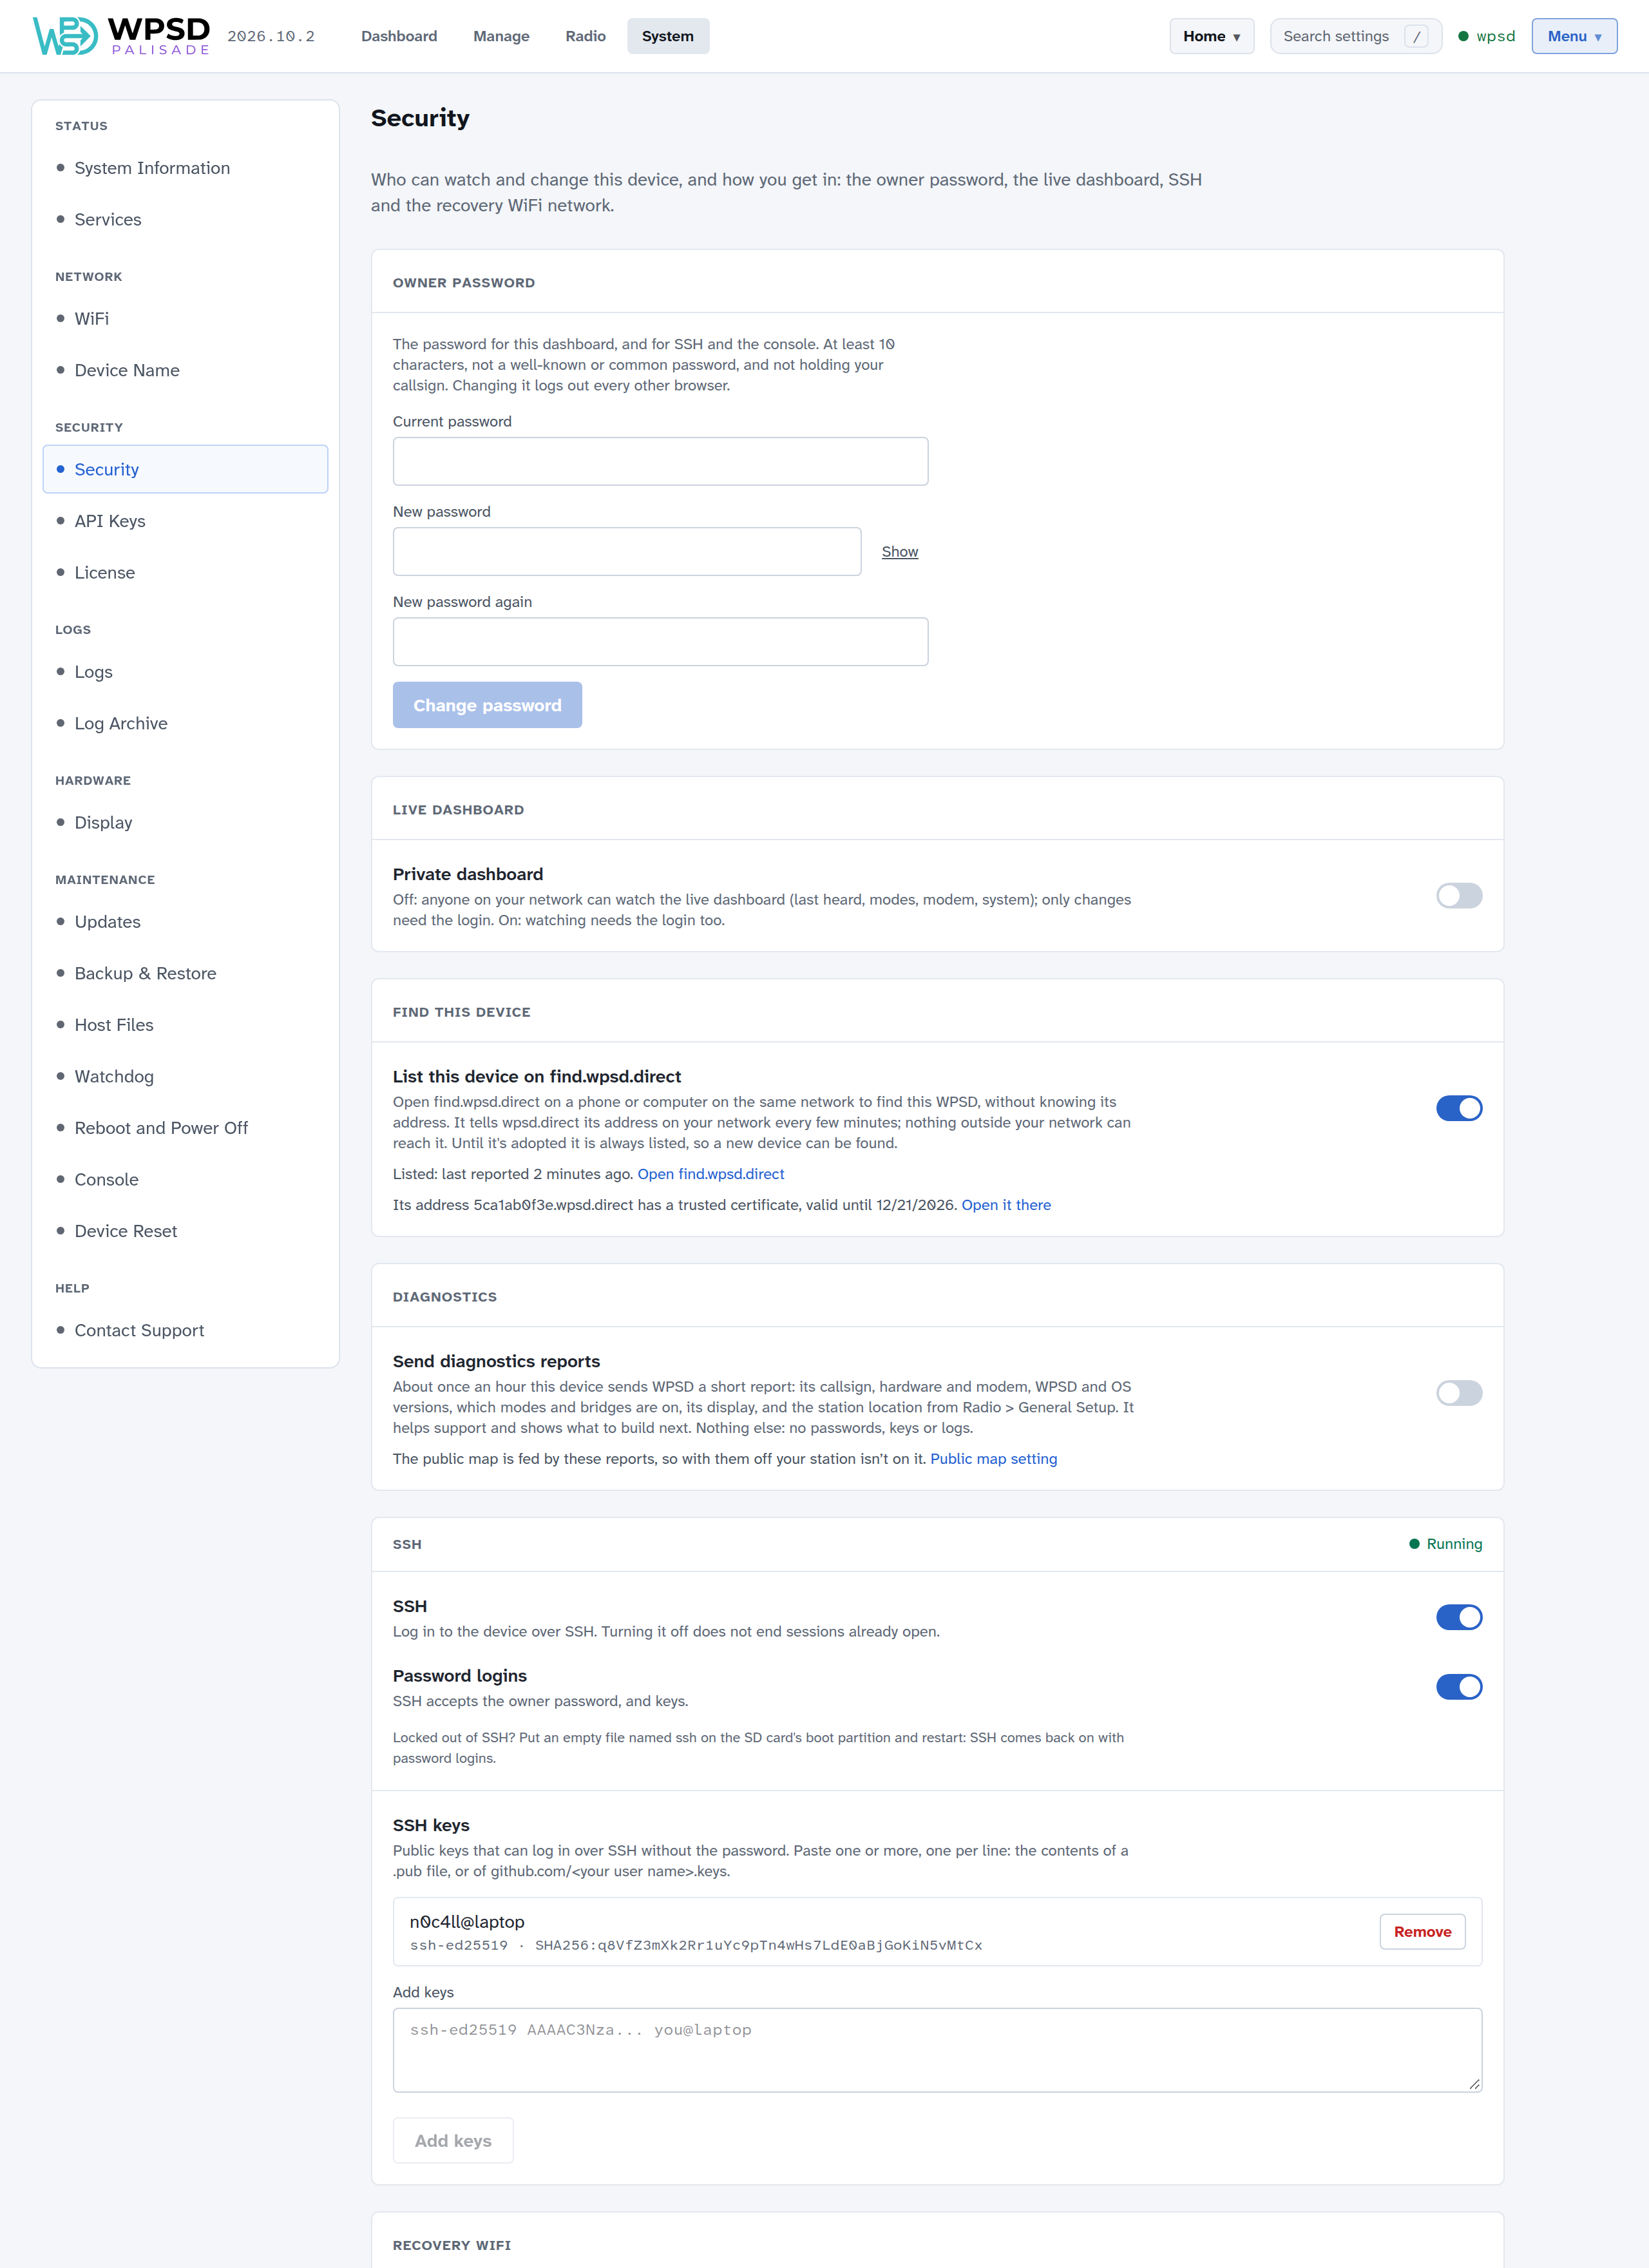Open Host Files in sidebar
The width and height of the screenshot is (1649, 2268).
[x=186, y=1025]
